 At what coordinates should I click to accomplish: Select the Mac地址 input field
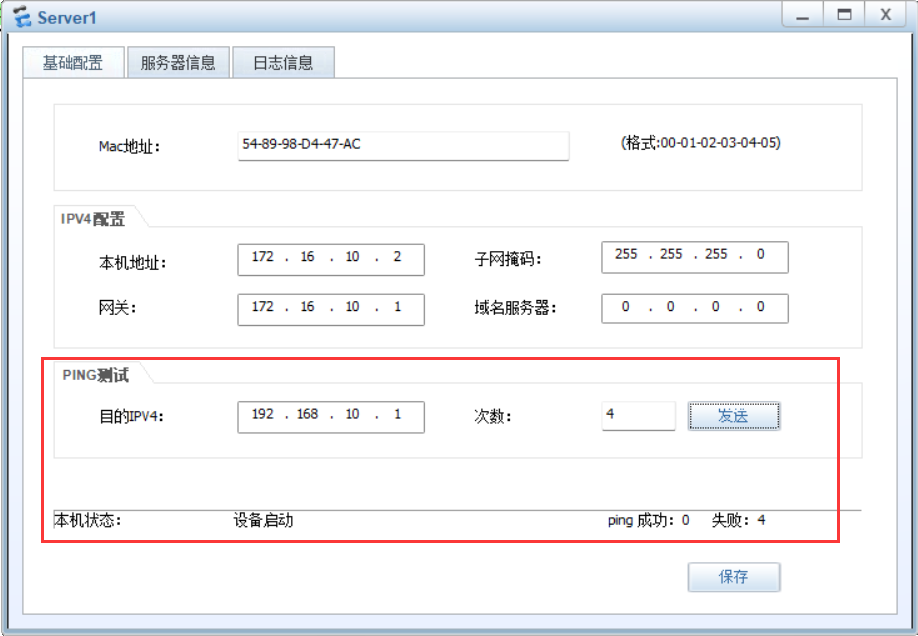[403, 146]
